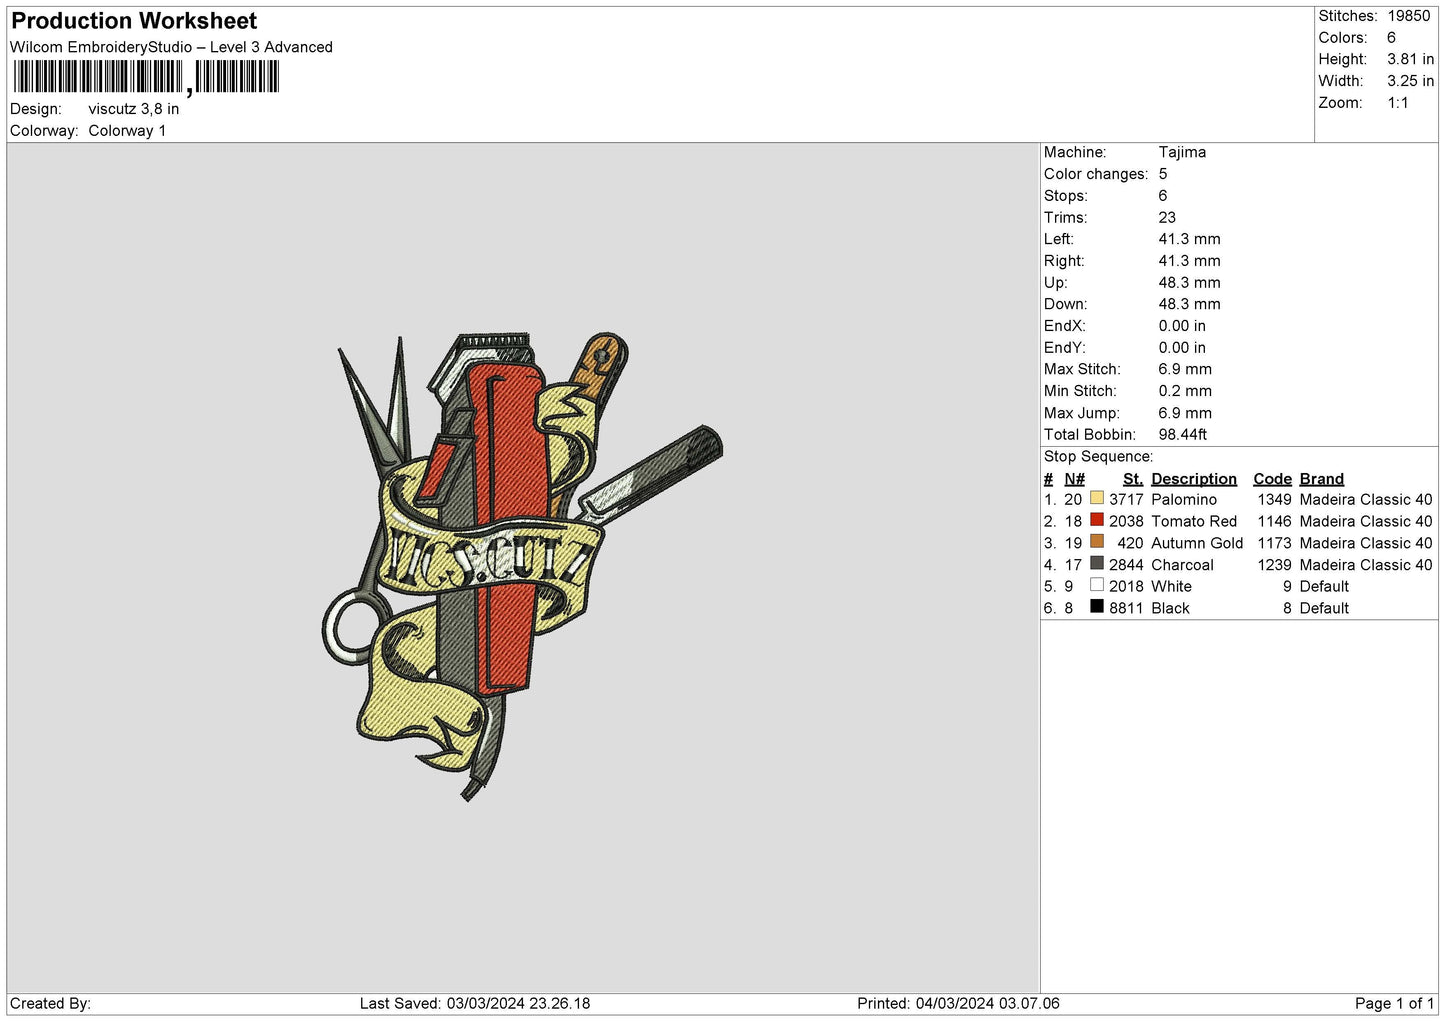Click the barcode in the header

[146, 77]
